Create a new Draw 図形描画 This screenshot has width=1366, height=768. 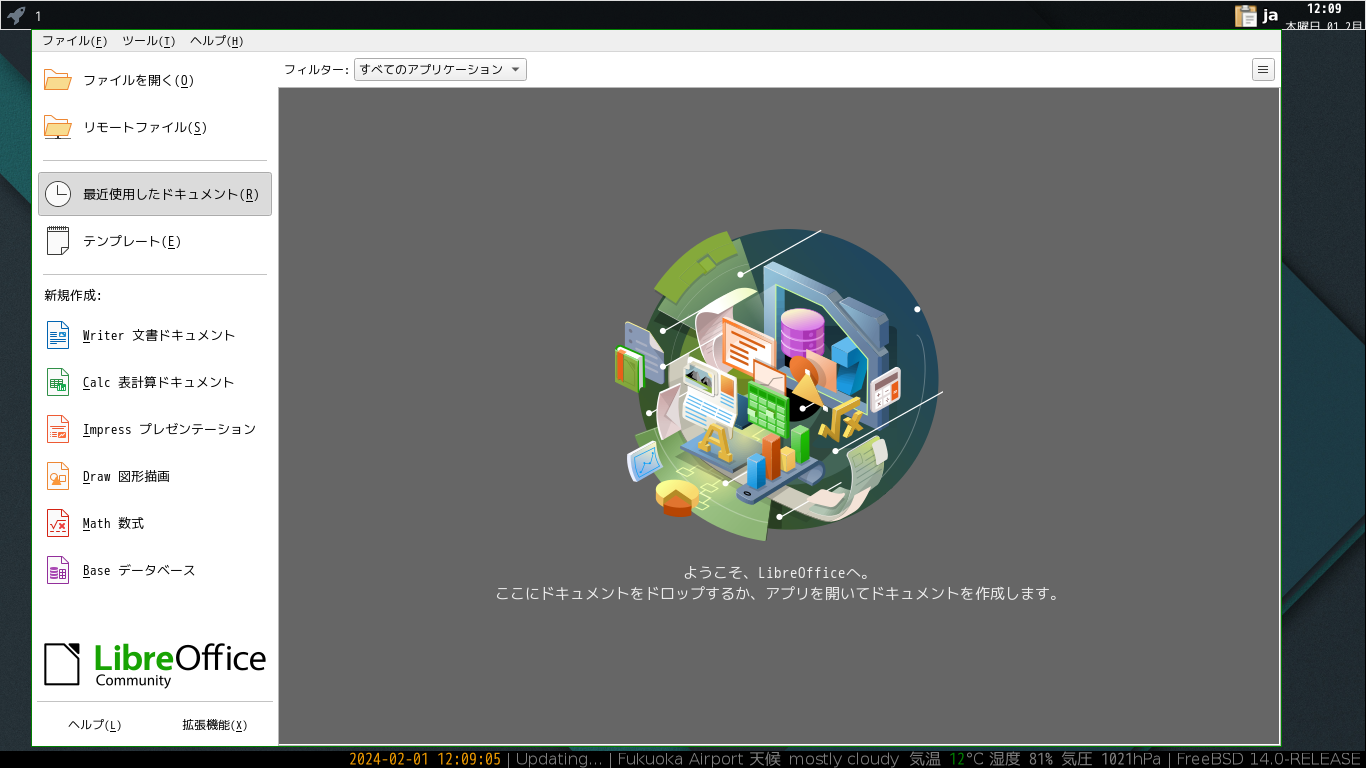pos(126,477)
